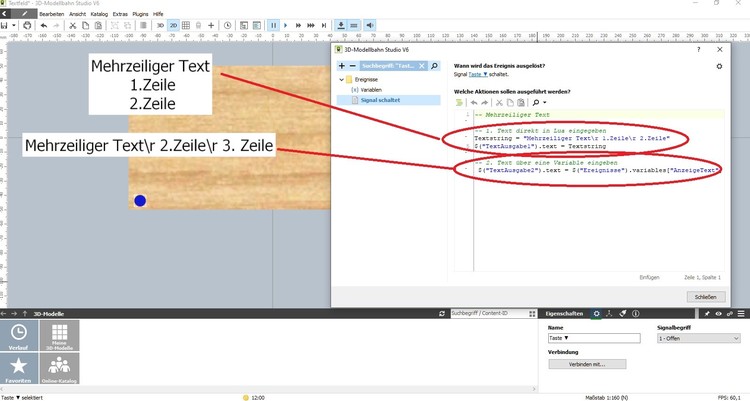Toggle the 2D view mode button
The width and height of the screenshot is (750, 401).
[x=173, y=25]
